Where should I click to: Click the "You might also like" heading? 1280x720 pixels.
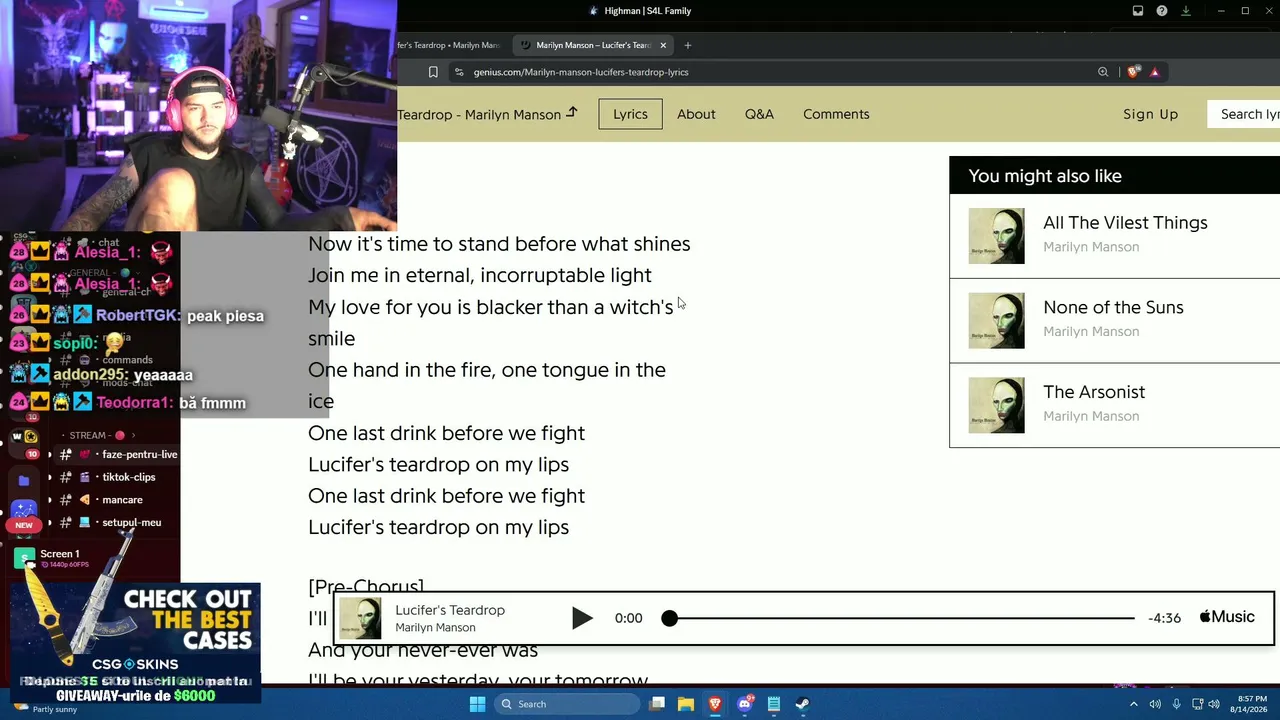tap(1045, 176)
